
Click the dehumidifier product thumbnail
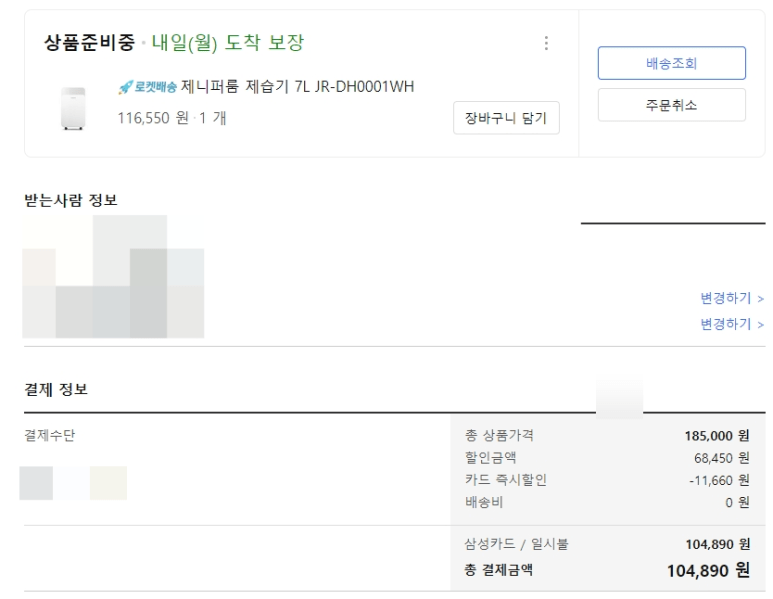coord(72,108)
